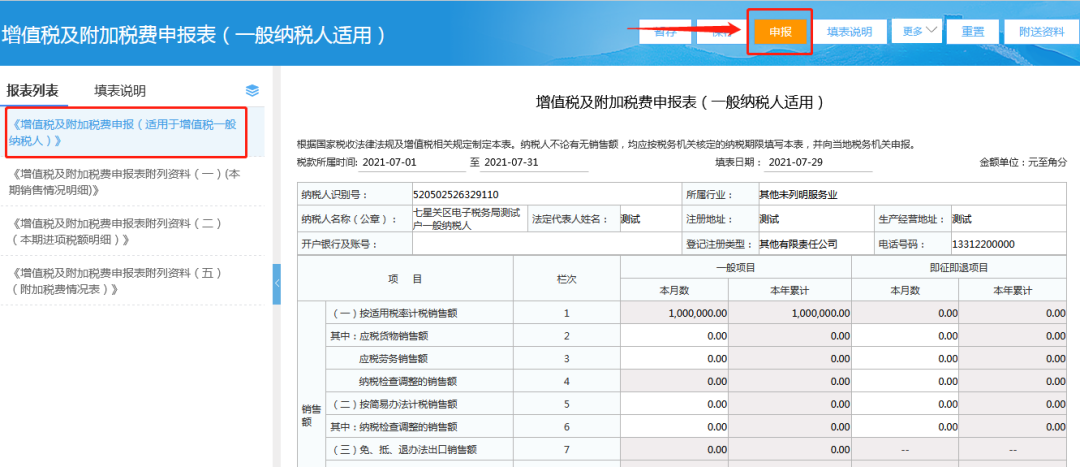Click the 填表日期 field 2021-07-29
The image size is (1080, 467).
(x=818, y=163)
